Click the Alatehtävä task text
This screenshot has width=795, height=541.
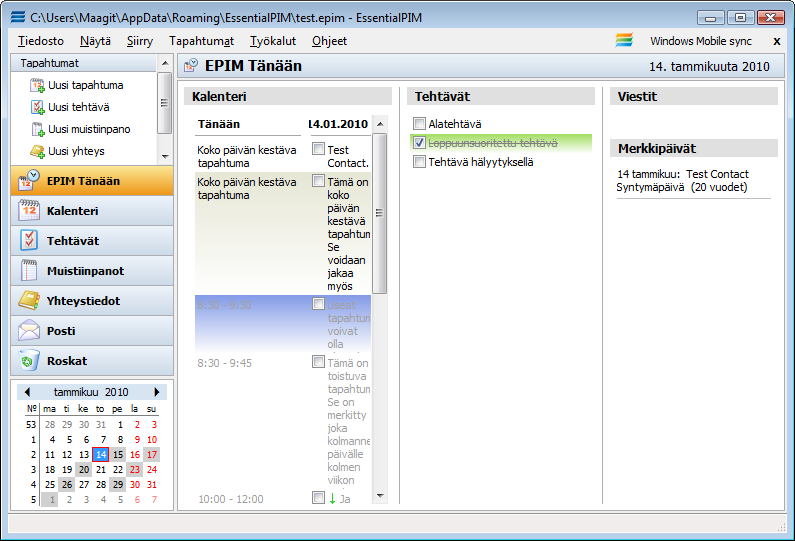coord(455,124)
